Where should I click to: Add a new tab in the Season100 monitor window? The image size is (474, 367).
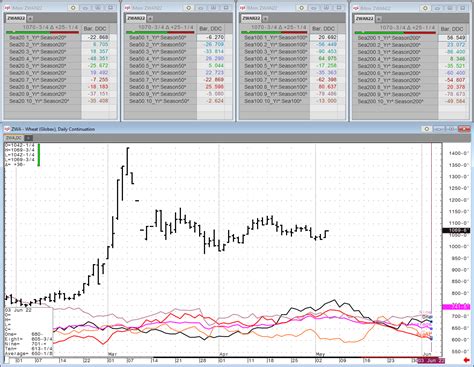(265, 18)
